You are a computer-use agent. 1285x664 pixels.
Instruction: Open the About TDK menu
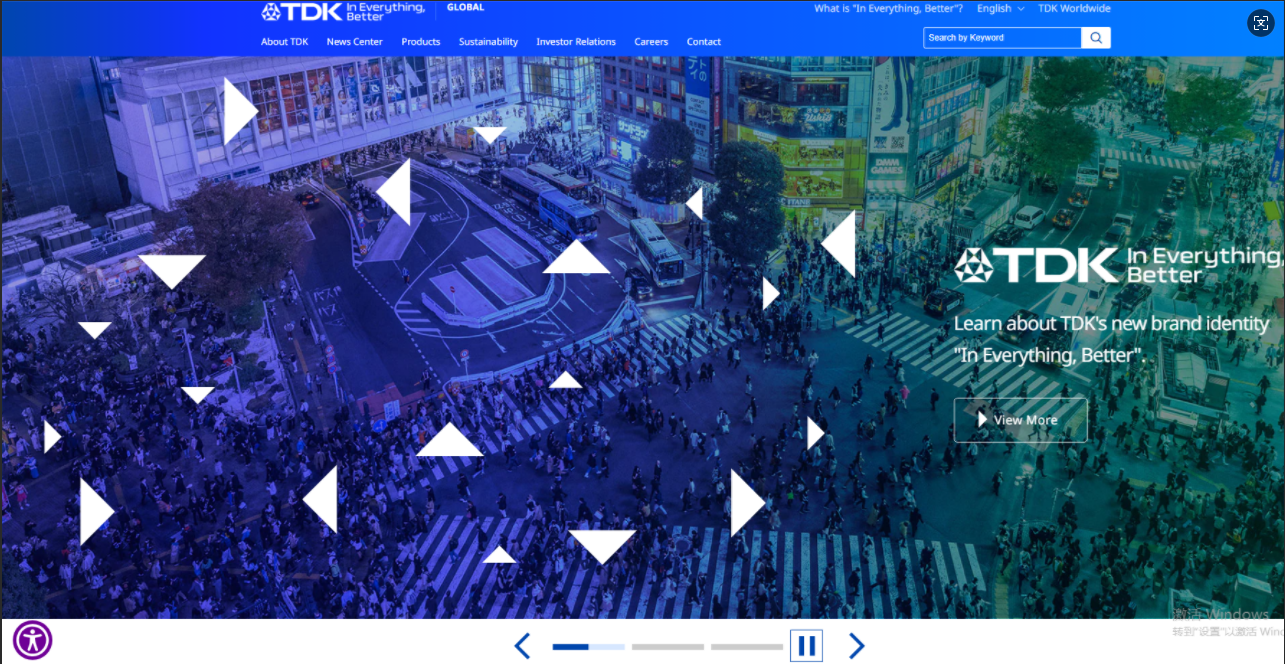click(285, 42)
